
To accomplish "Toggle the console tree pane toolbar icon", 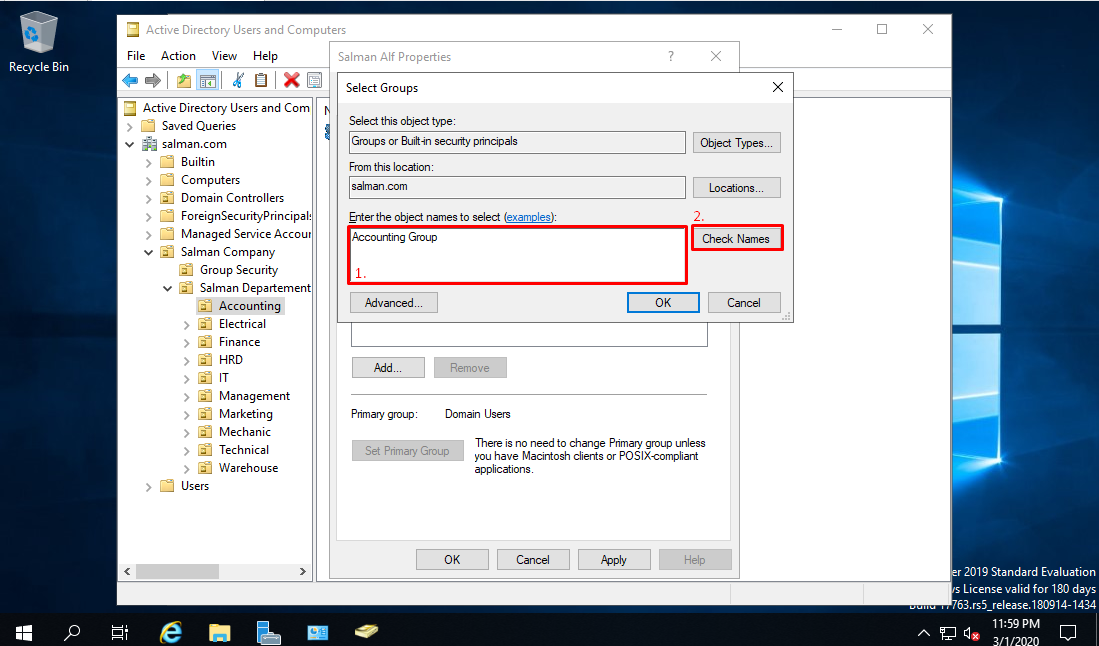I will click(207, 81).
